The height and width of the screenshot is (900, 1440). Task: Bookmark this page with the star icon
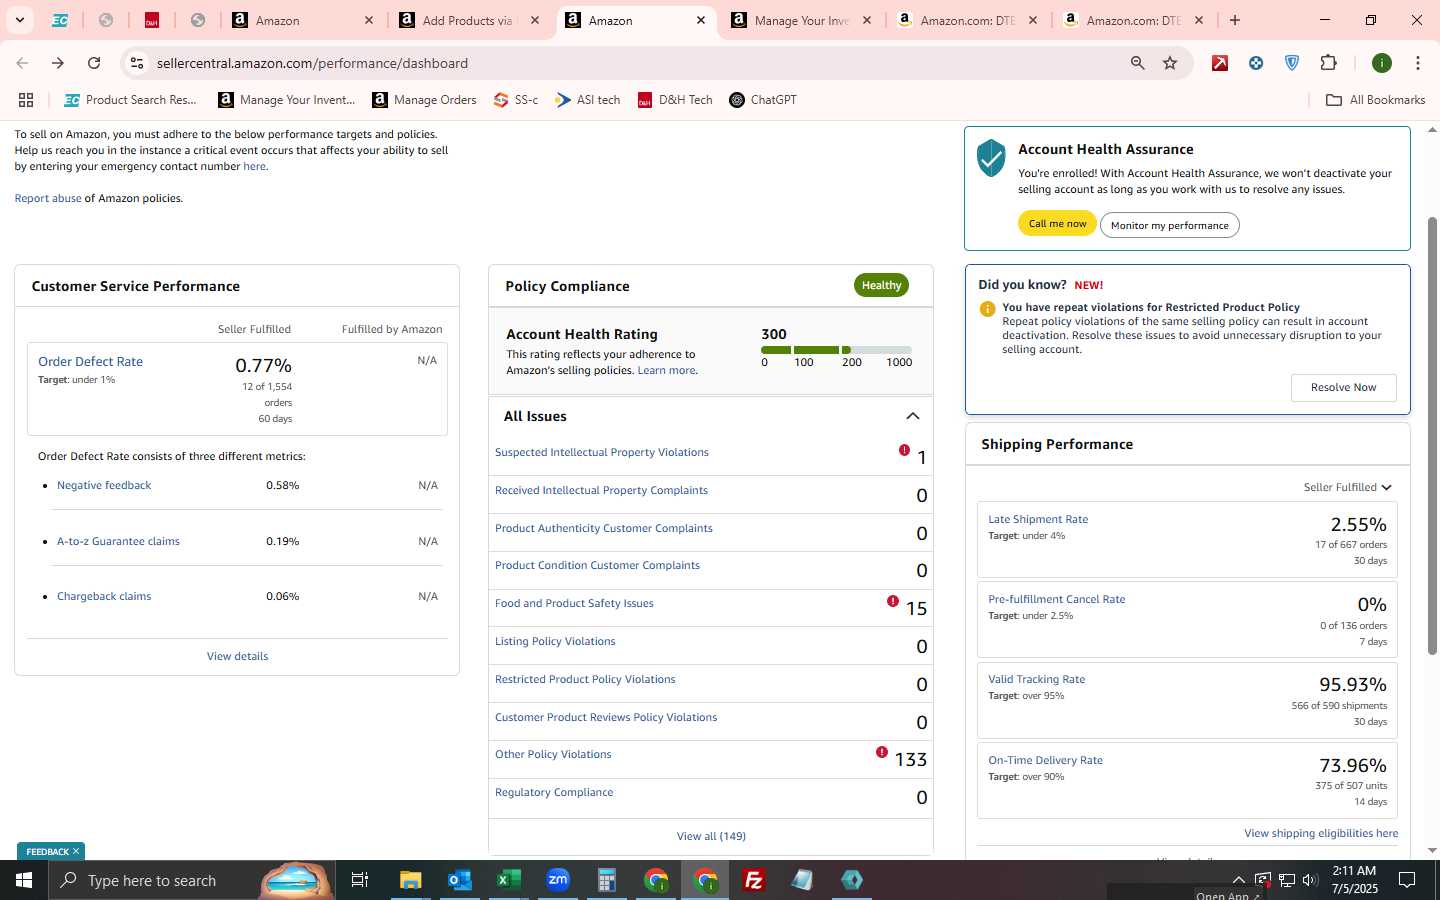coord(1170,63)
